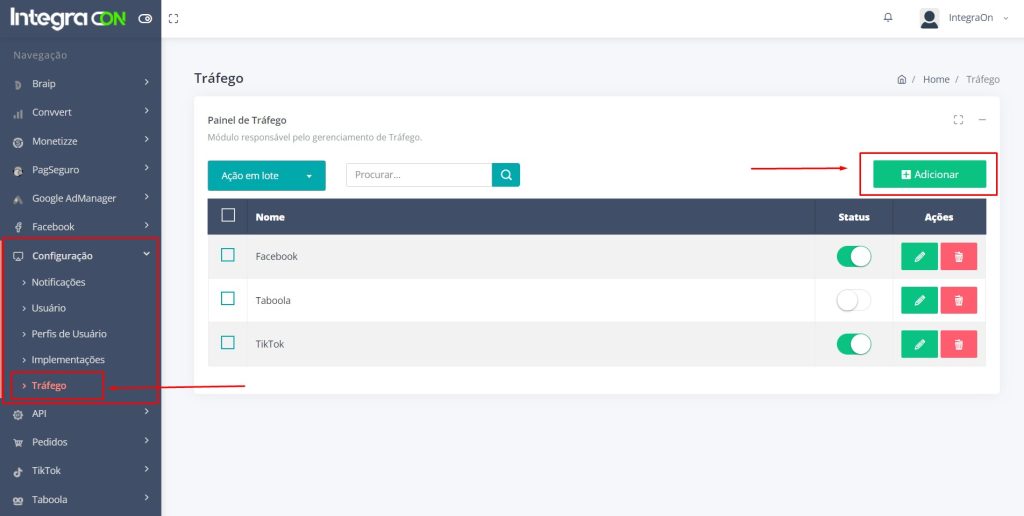Toggle the sidebar visibility eye icon
The height and width of the screenshot is (516, 1024).
click(145, 18)
